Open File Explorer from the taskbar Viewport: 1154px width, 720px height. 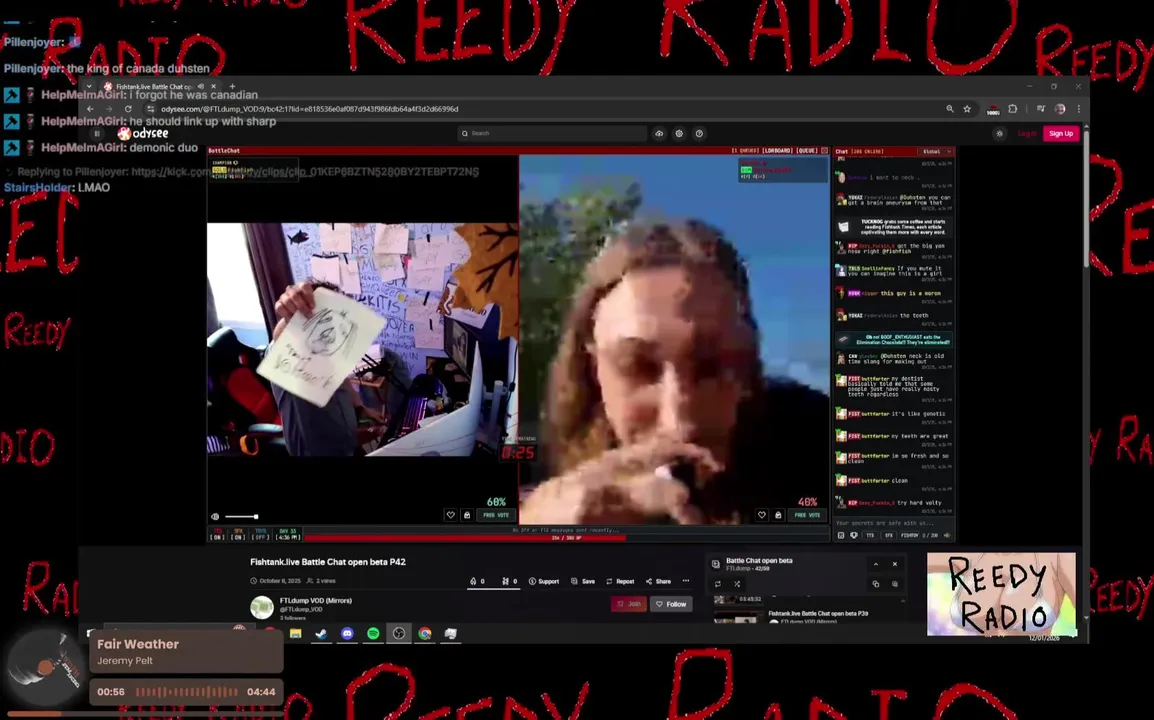[x=296, y=633]
